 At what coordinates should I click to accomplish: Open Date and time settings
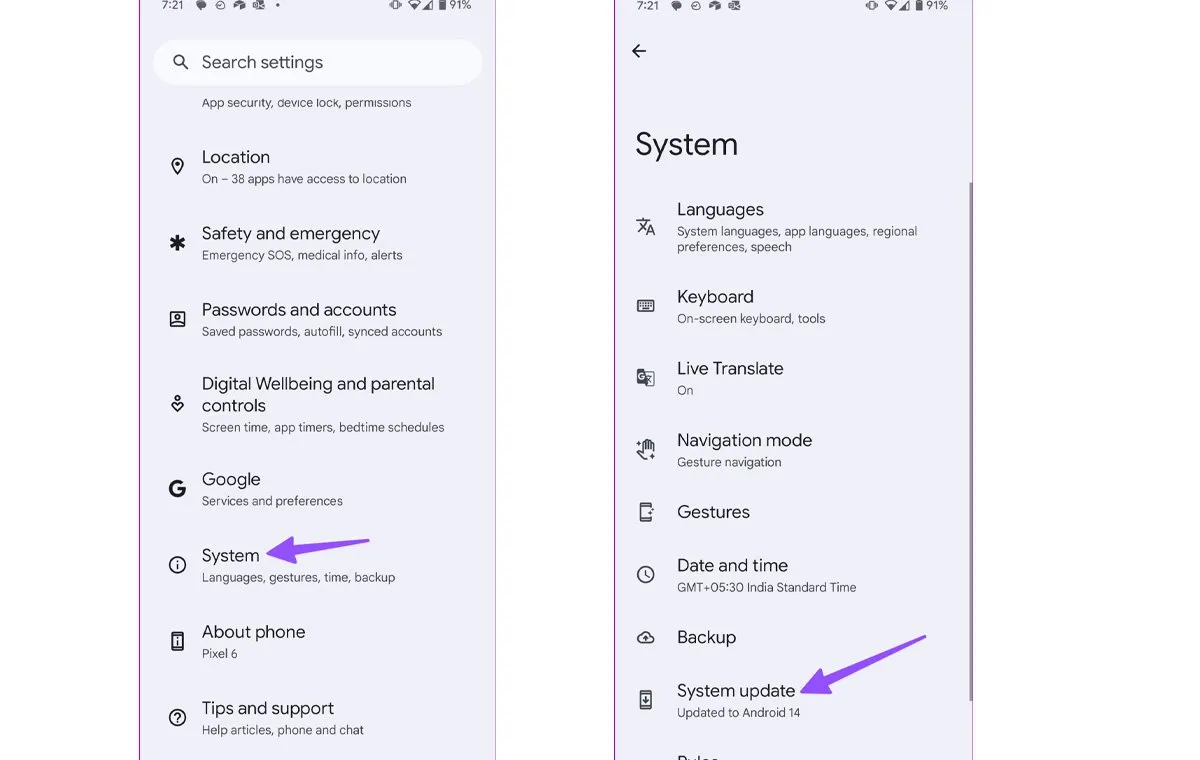(765, 575)
